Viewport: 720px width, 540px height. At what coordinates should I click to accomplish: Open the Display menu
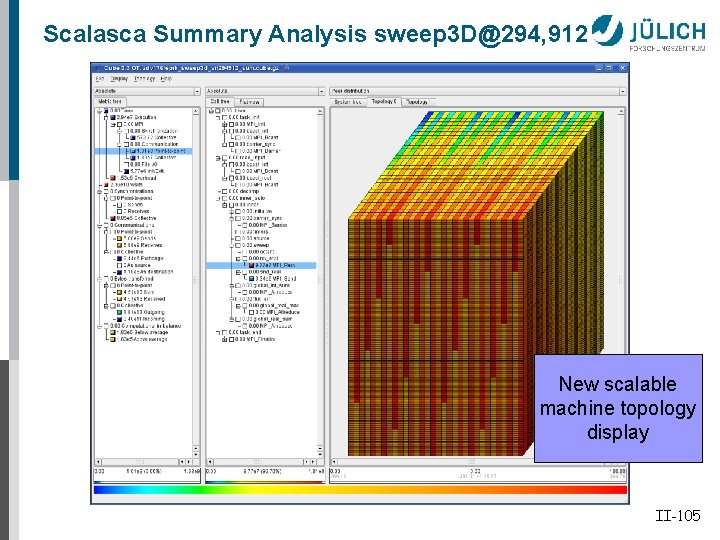119,79
